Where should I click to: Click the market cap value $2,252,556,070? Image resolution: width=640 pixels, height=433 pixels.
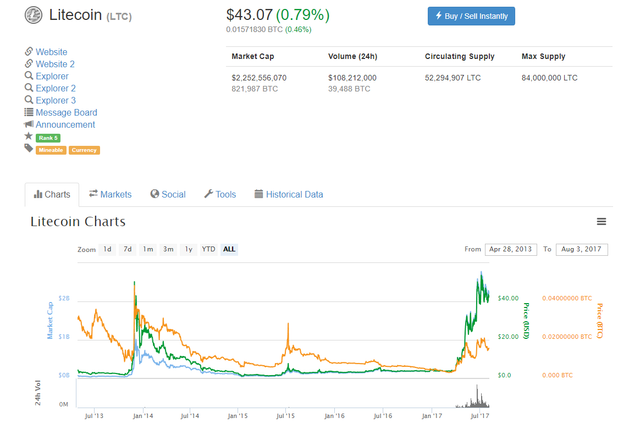[259, 78]
